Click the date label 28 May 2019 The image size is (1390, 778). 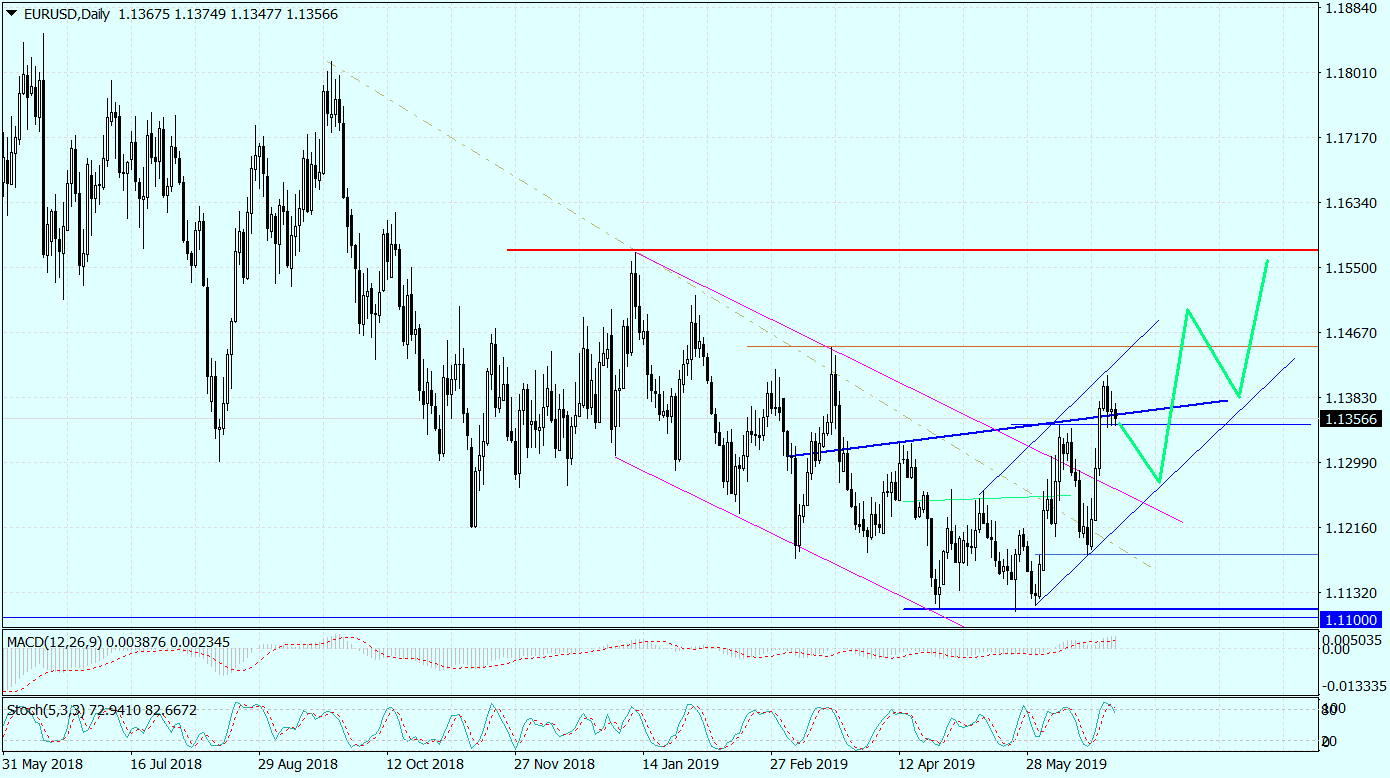(1067, 765)
